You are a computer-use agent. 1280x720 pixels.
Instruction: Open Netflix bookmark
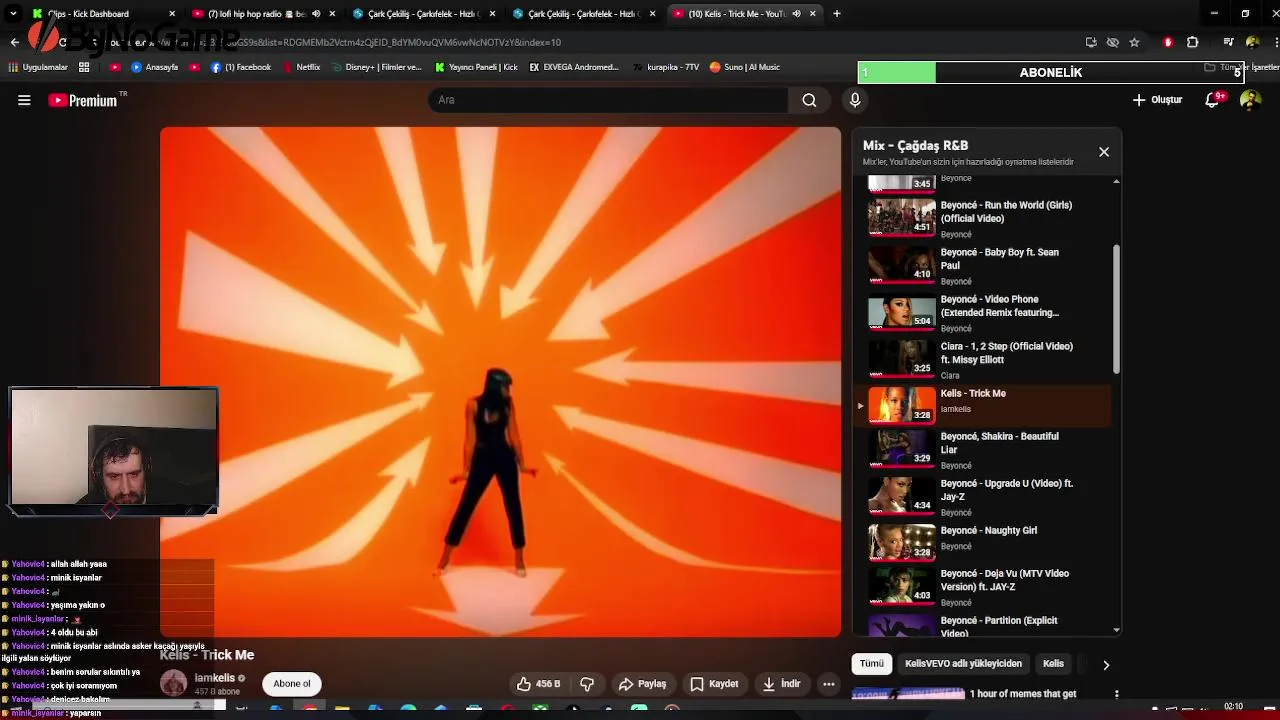coord(301,67)
